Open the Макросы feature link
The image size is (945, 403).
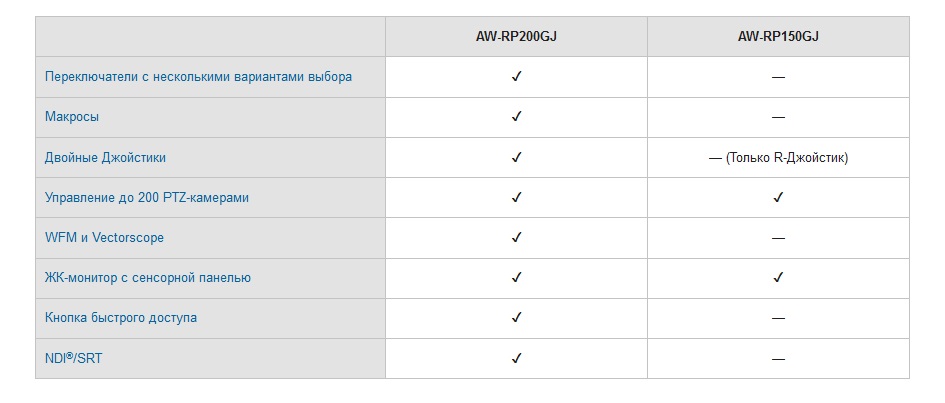72,117
